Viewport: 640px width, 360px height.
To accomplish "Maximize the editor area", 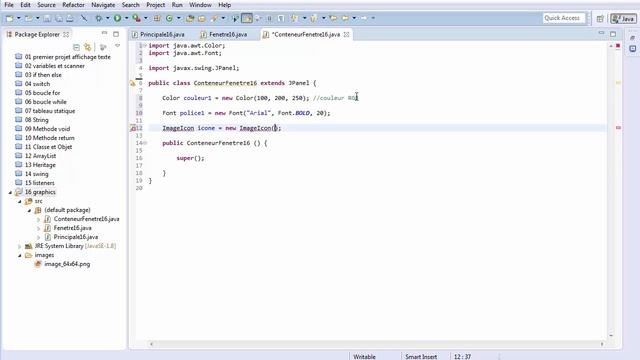I will tap(613, 34).
